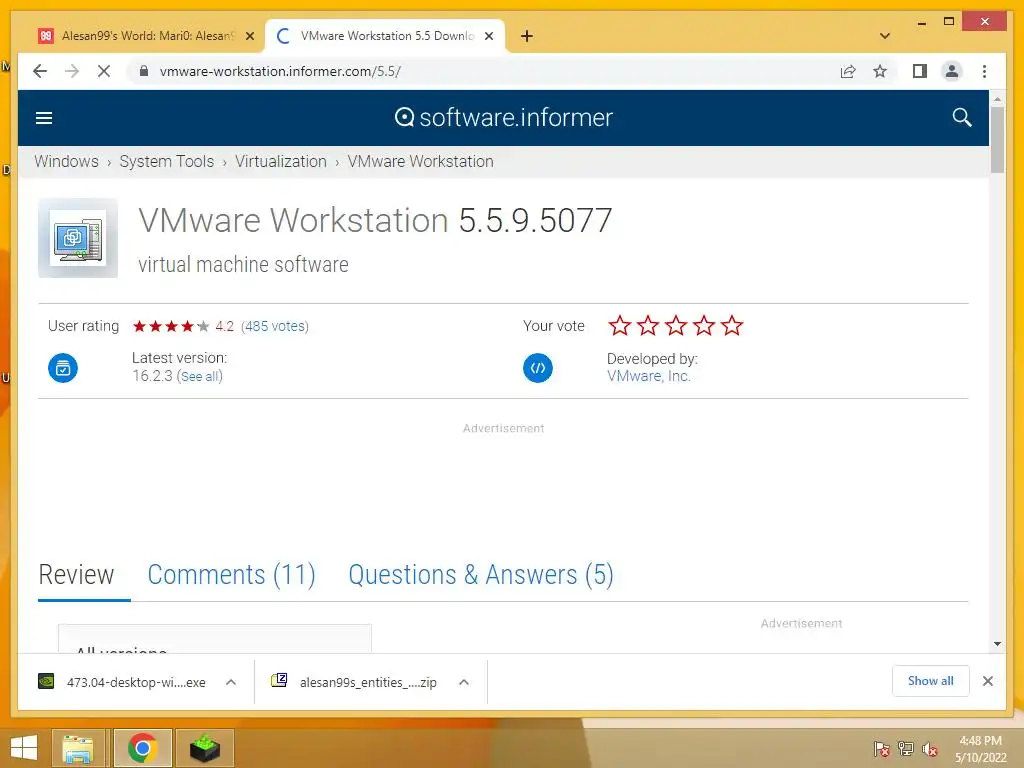Click the network tray icon
Screen dimensions: 1024x768
906,748
